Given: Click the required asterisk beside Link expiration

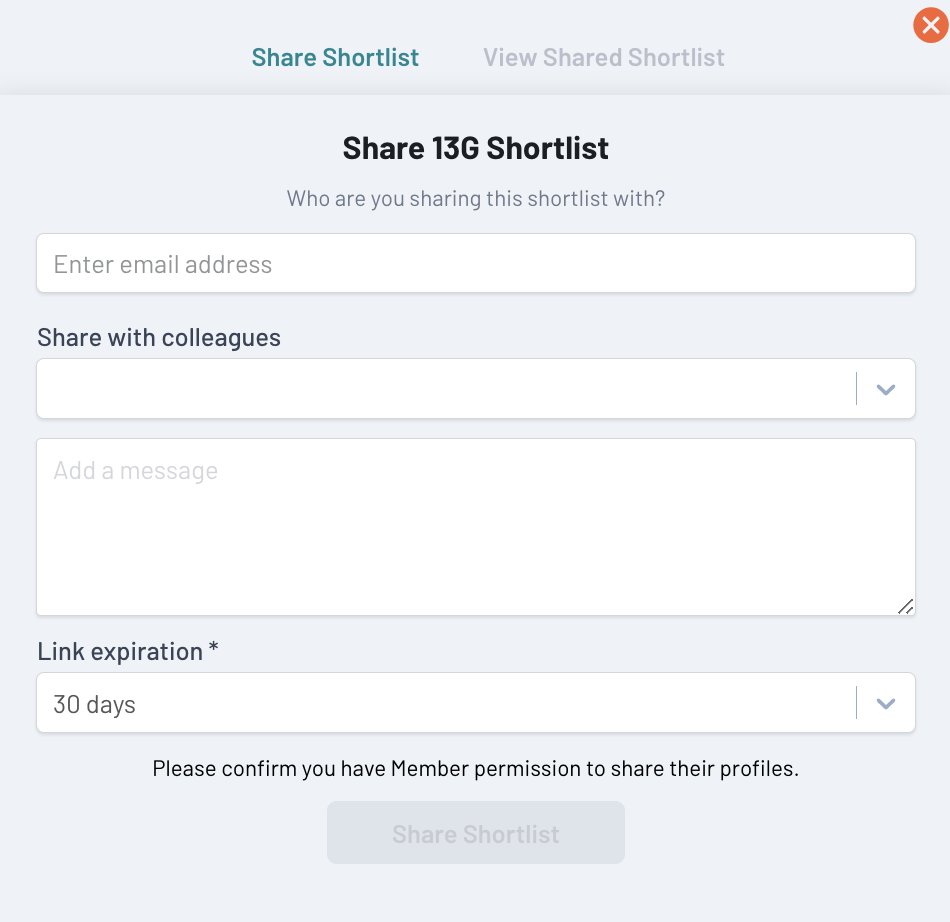Looking at the screenshot, I should 214,650.
